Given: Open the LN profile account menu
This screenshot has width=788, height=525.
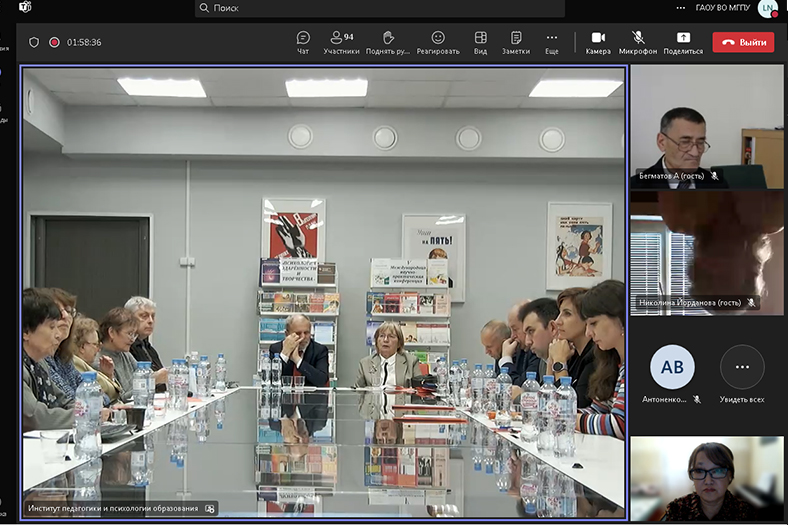Looking at the screenshot, I should [767, 8].
